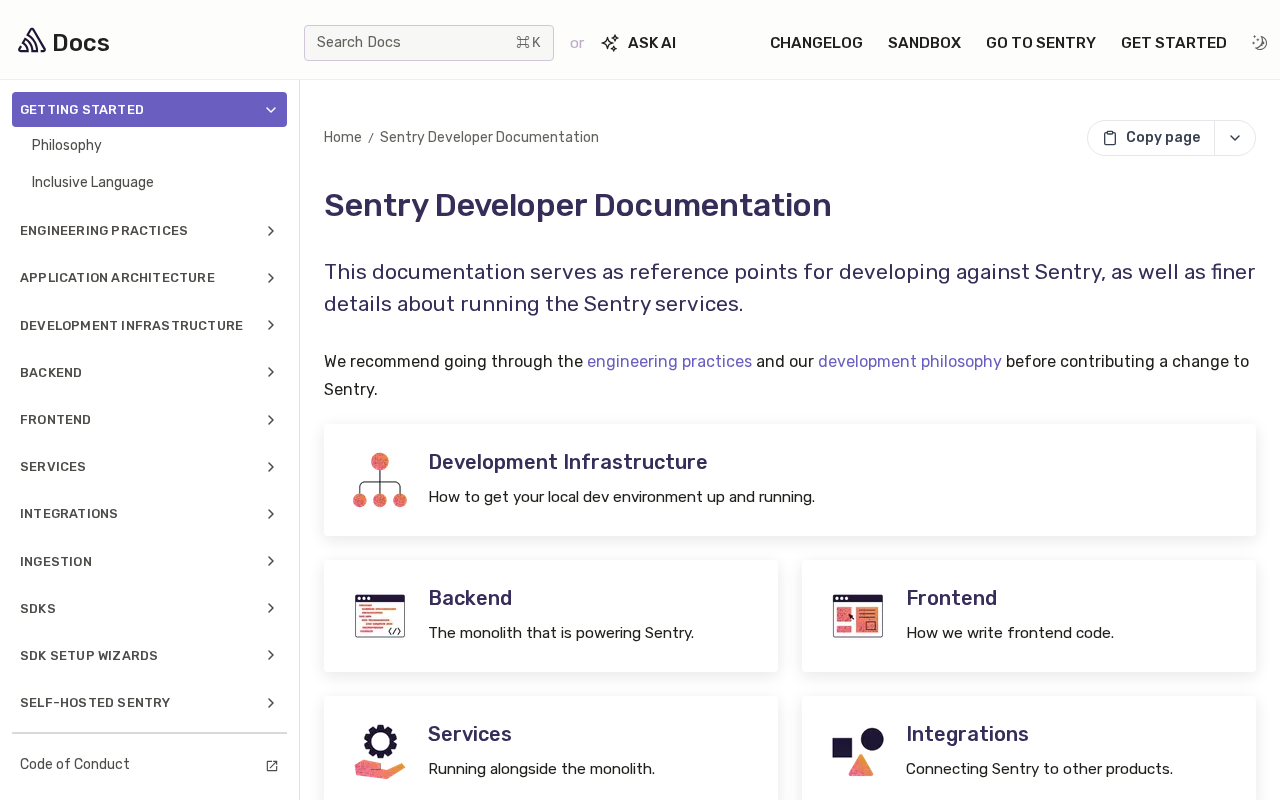1280x800 pixels.
Task: Open the Services card title
Action: tap(470, 734)
